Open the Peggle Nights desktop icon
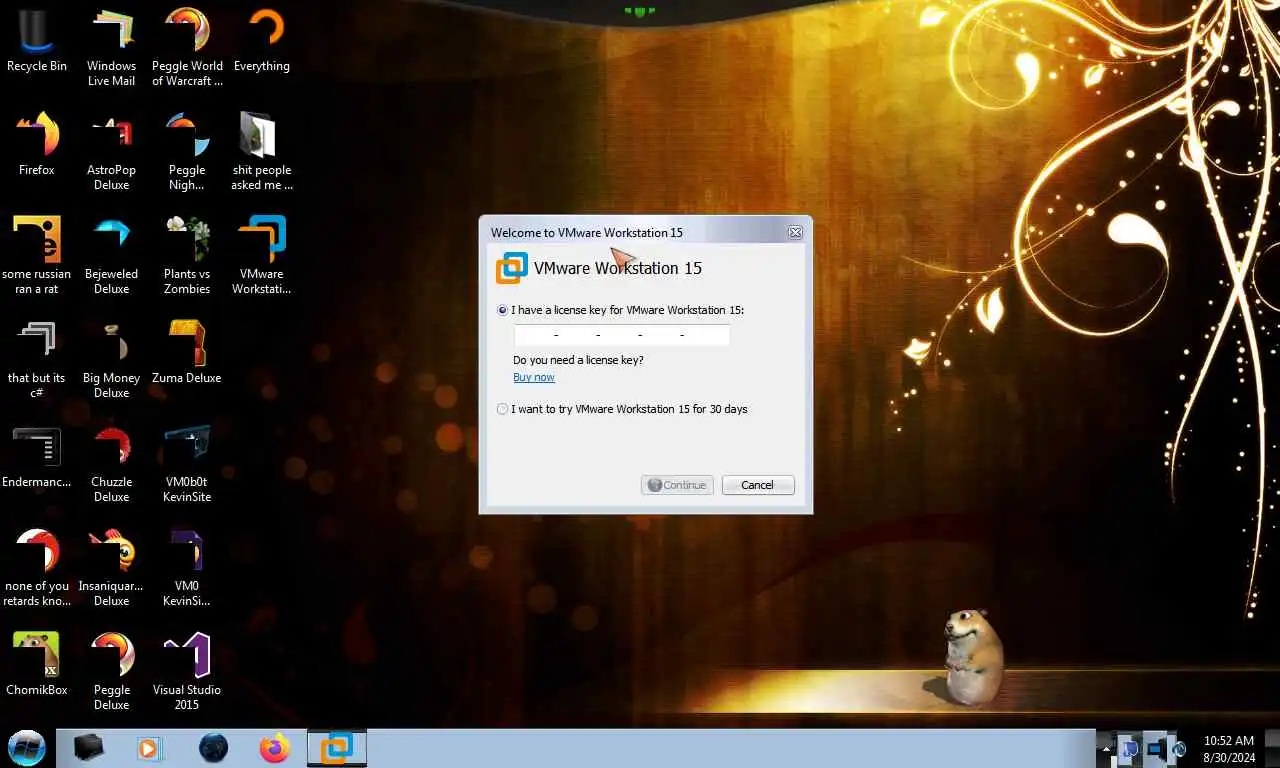Viewport: 1280px width, 768px height. [187, 152]
